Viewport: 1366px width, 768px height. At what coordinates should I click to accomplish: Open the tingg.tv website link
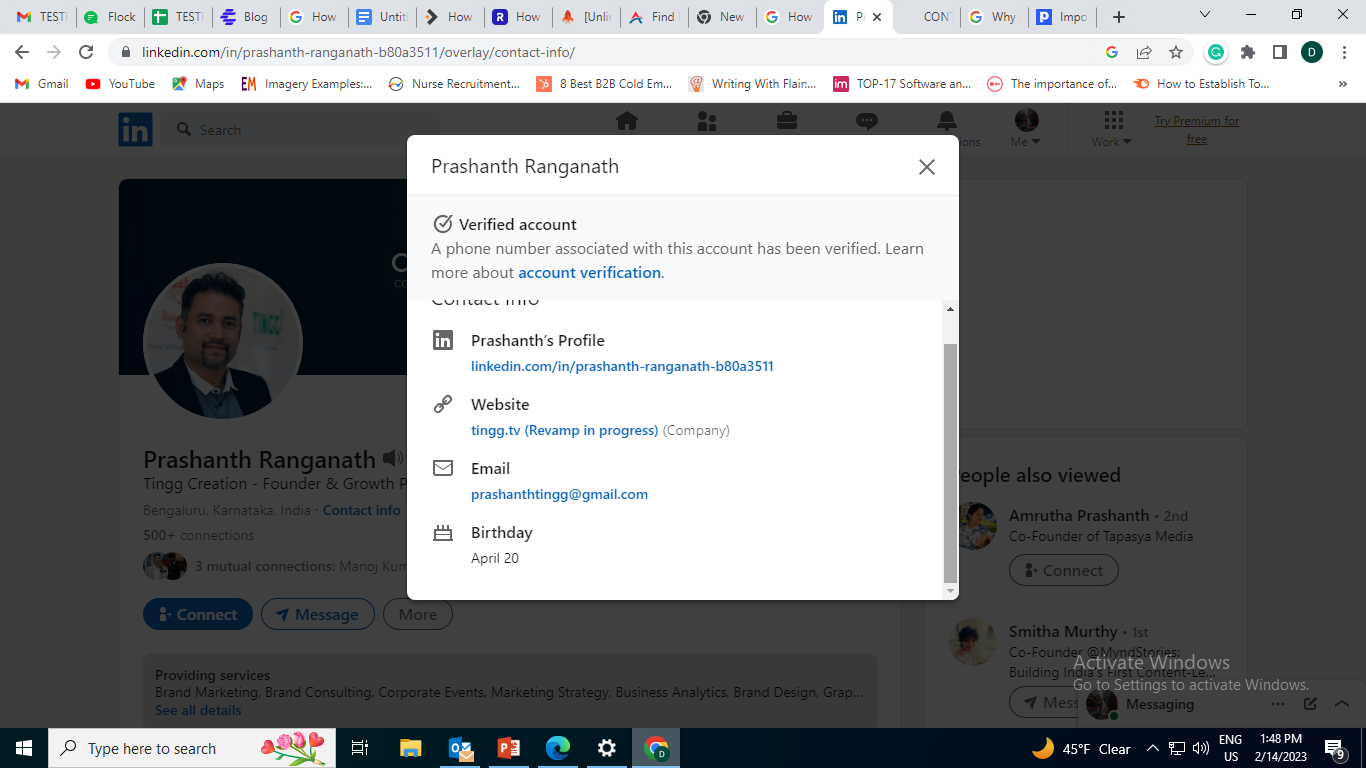(x=564, y=431)
